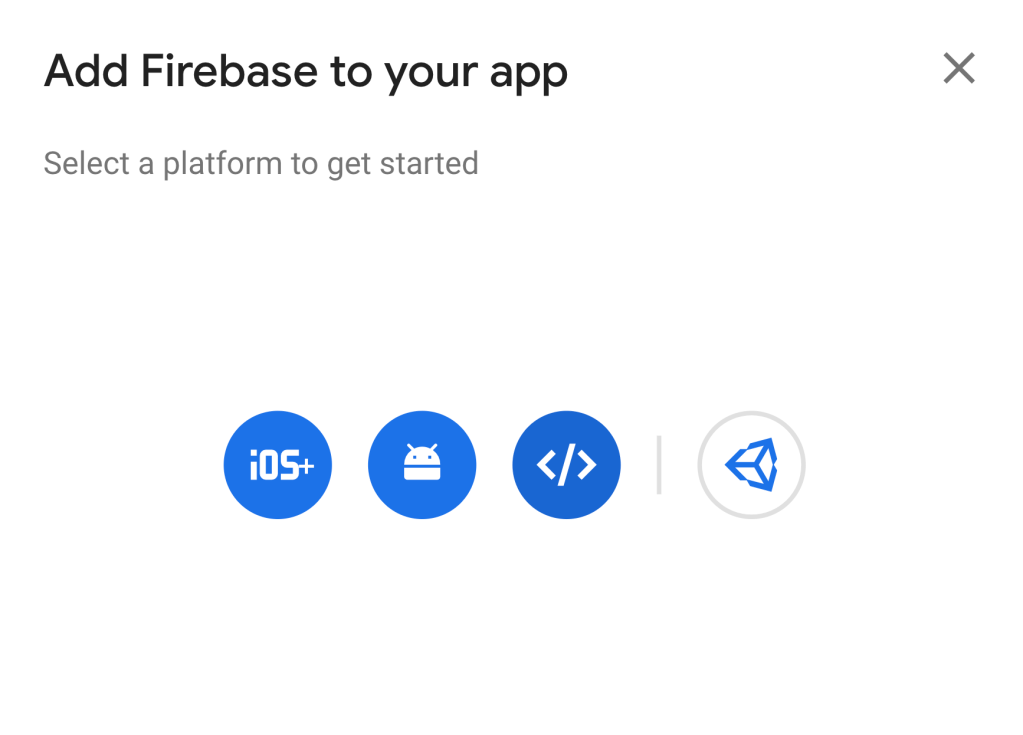The width and height of the screenshot is (1023, 735).
Task: Click the vertical divider before Unity icon
Action: pyautogui.click(x=658, y=465)
